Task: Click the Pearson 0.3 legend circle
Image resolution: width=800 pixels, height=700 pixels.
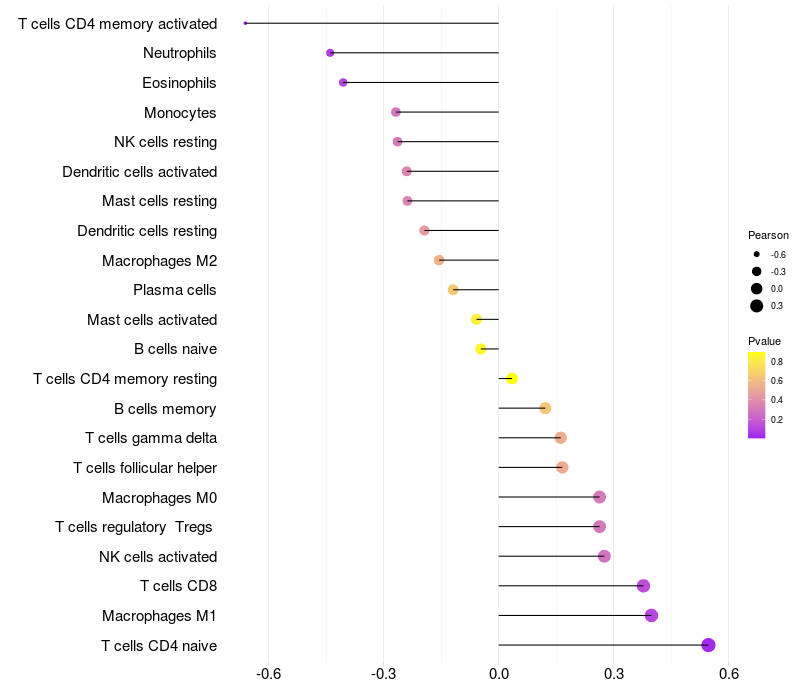Action: point(757,306)
